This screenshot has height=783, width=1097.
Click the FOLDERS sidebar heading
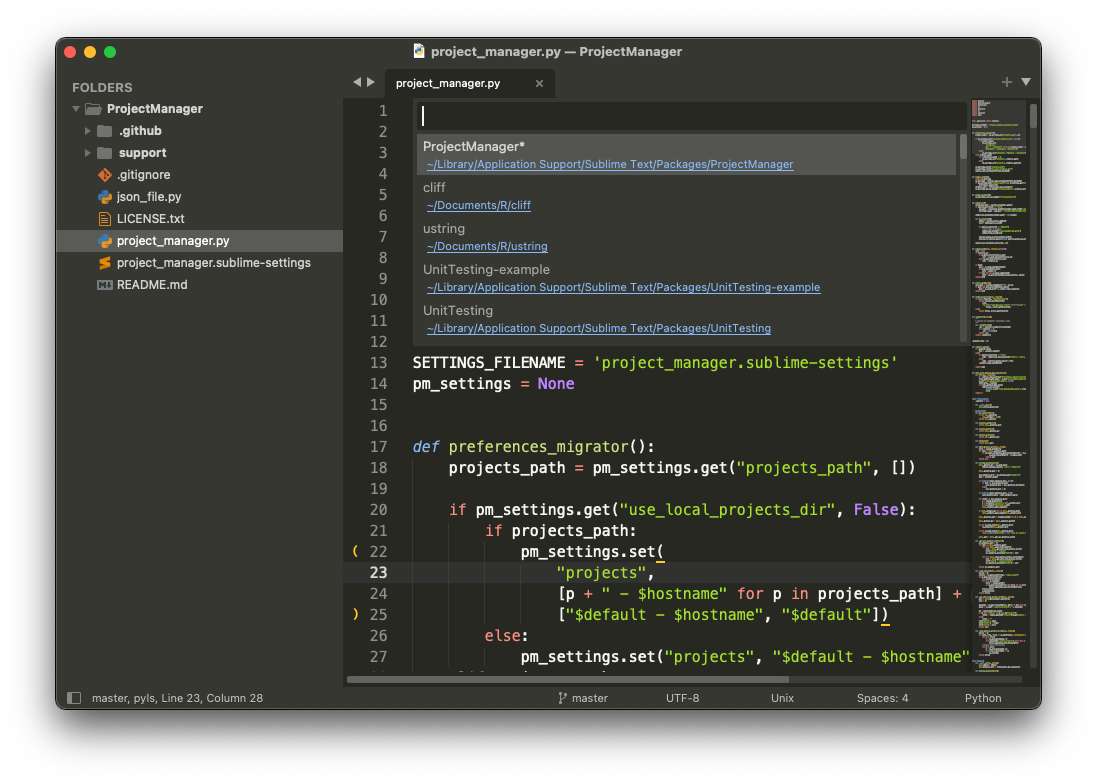(x=102, y=87)
